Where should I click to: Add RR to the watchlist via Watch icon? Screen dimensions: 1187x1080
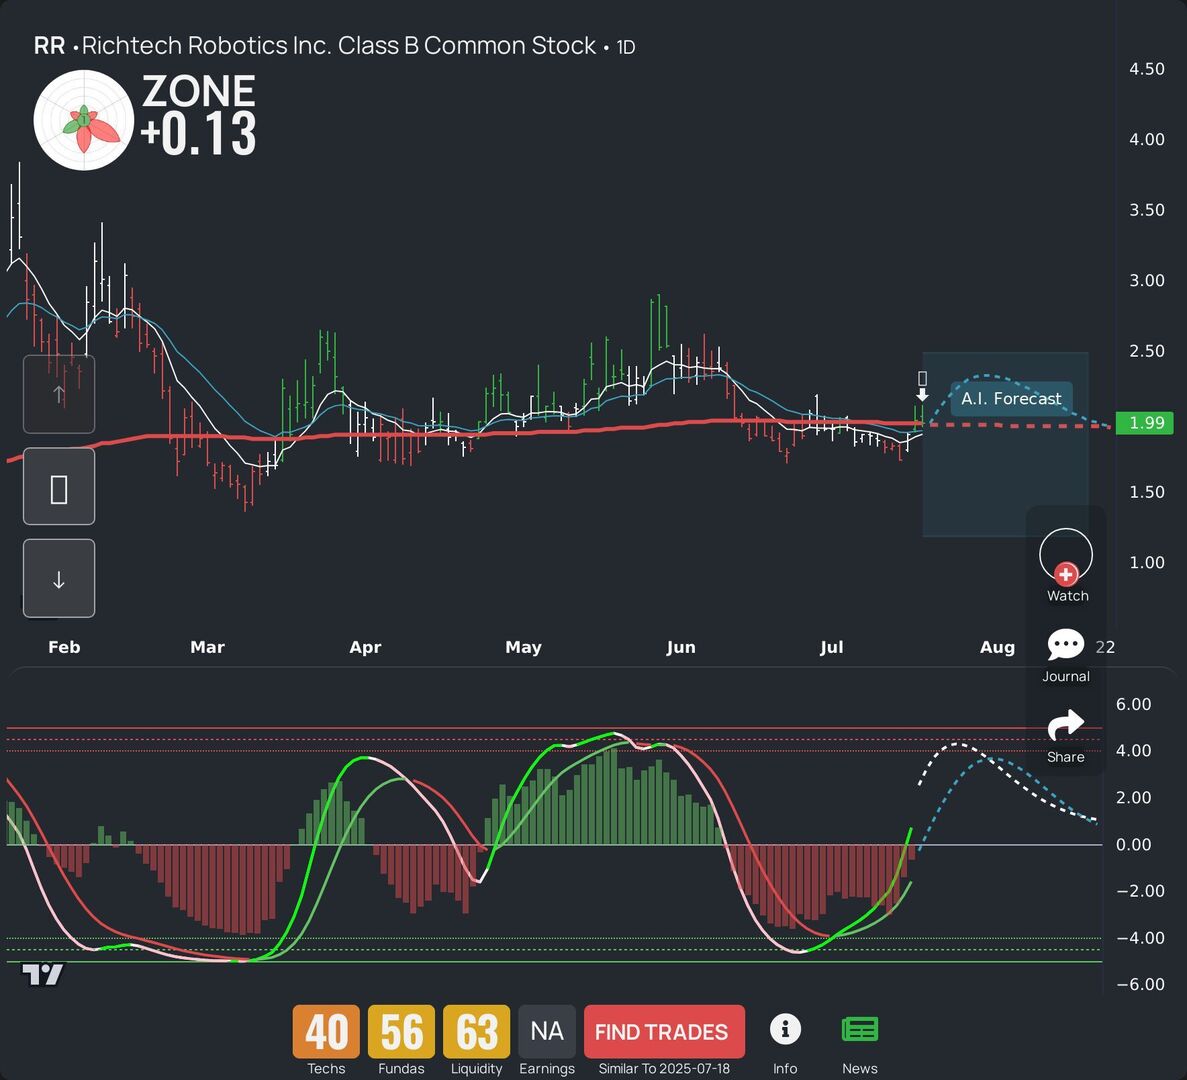tap(1066, 556)
